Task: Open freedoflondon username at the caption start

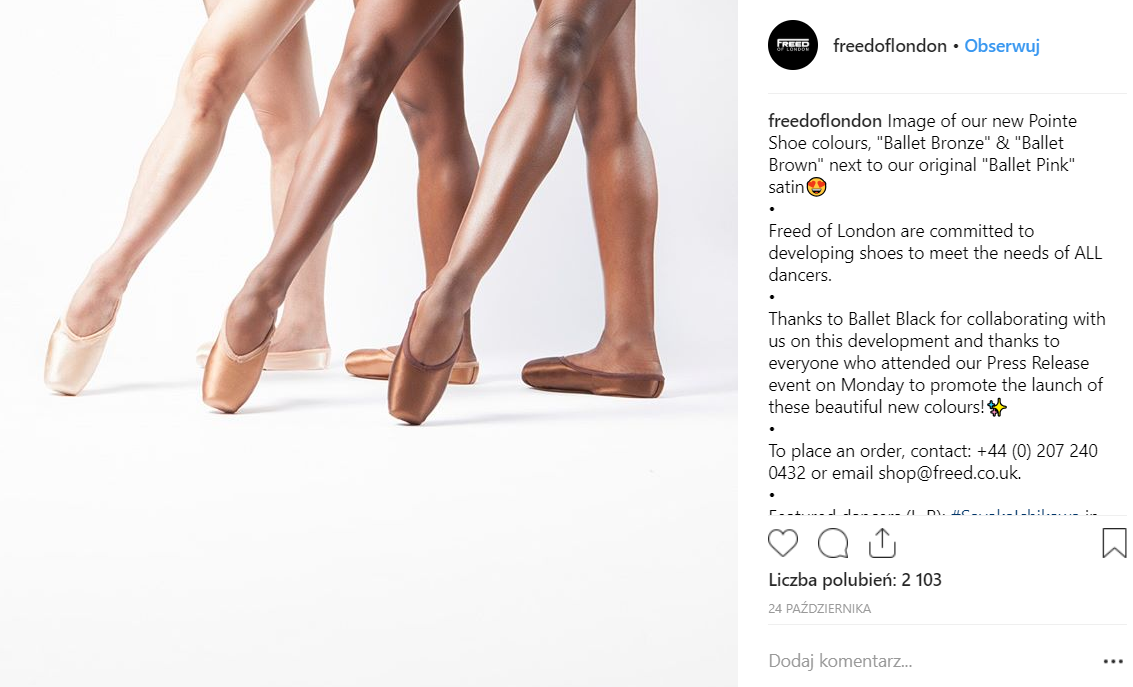Action: pos(824,121)
